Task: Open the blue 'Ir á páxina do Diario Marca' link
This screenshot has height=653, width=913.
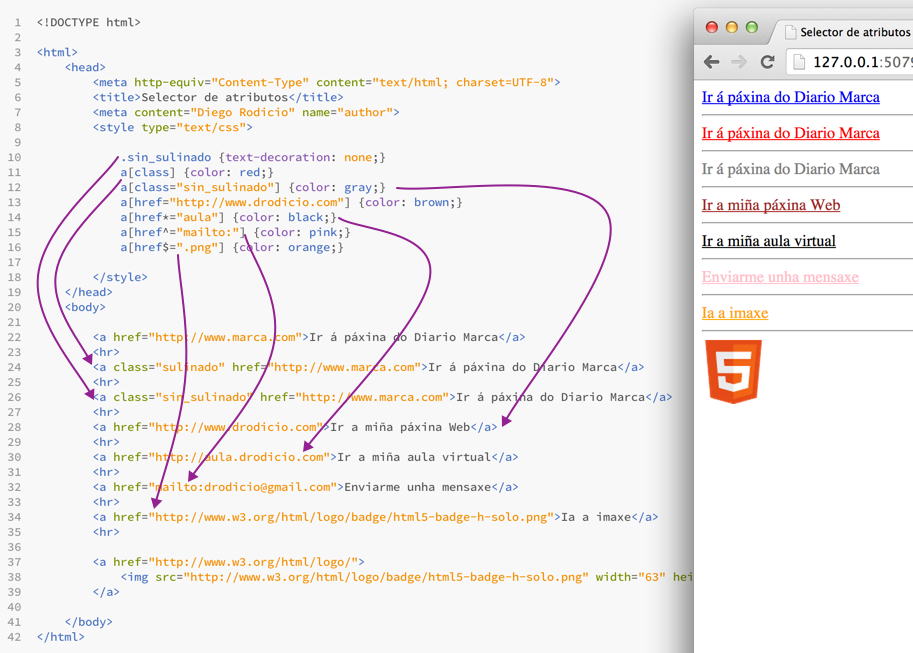Action: coord(790,97)
